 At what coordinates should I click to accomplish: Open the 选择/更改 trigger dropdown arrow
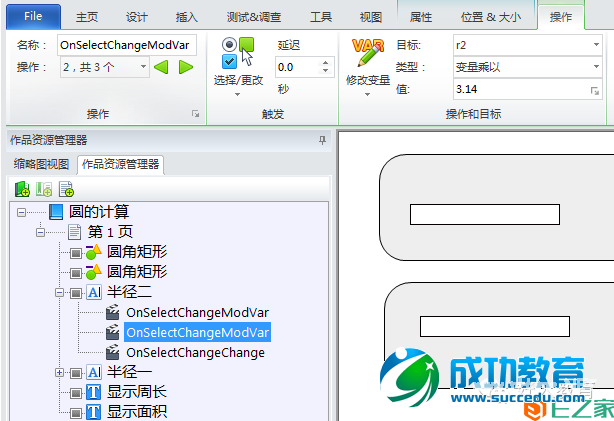click(x=237, y=94)
